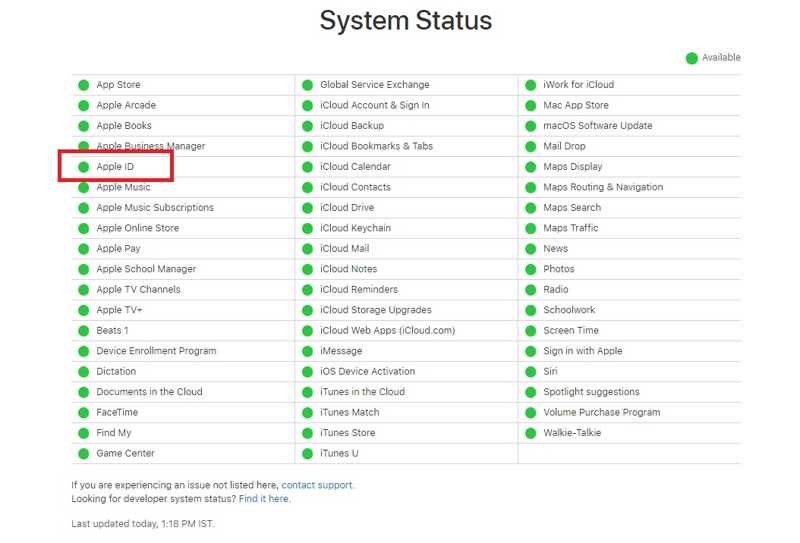Image resolution: width=800 pixels, height=543 pixels.
Task: Select the iCloud Calendar row
Action: point(407,167)
